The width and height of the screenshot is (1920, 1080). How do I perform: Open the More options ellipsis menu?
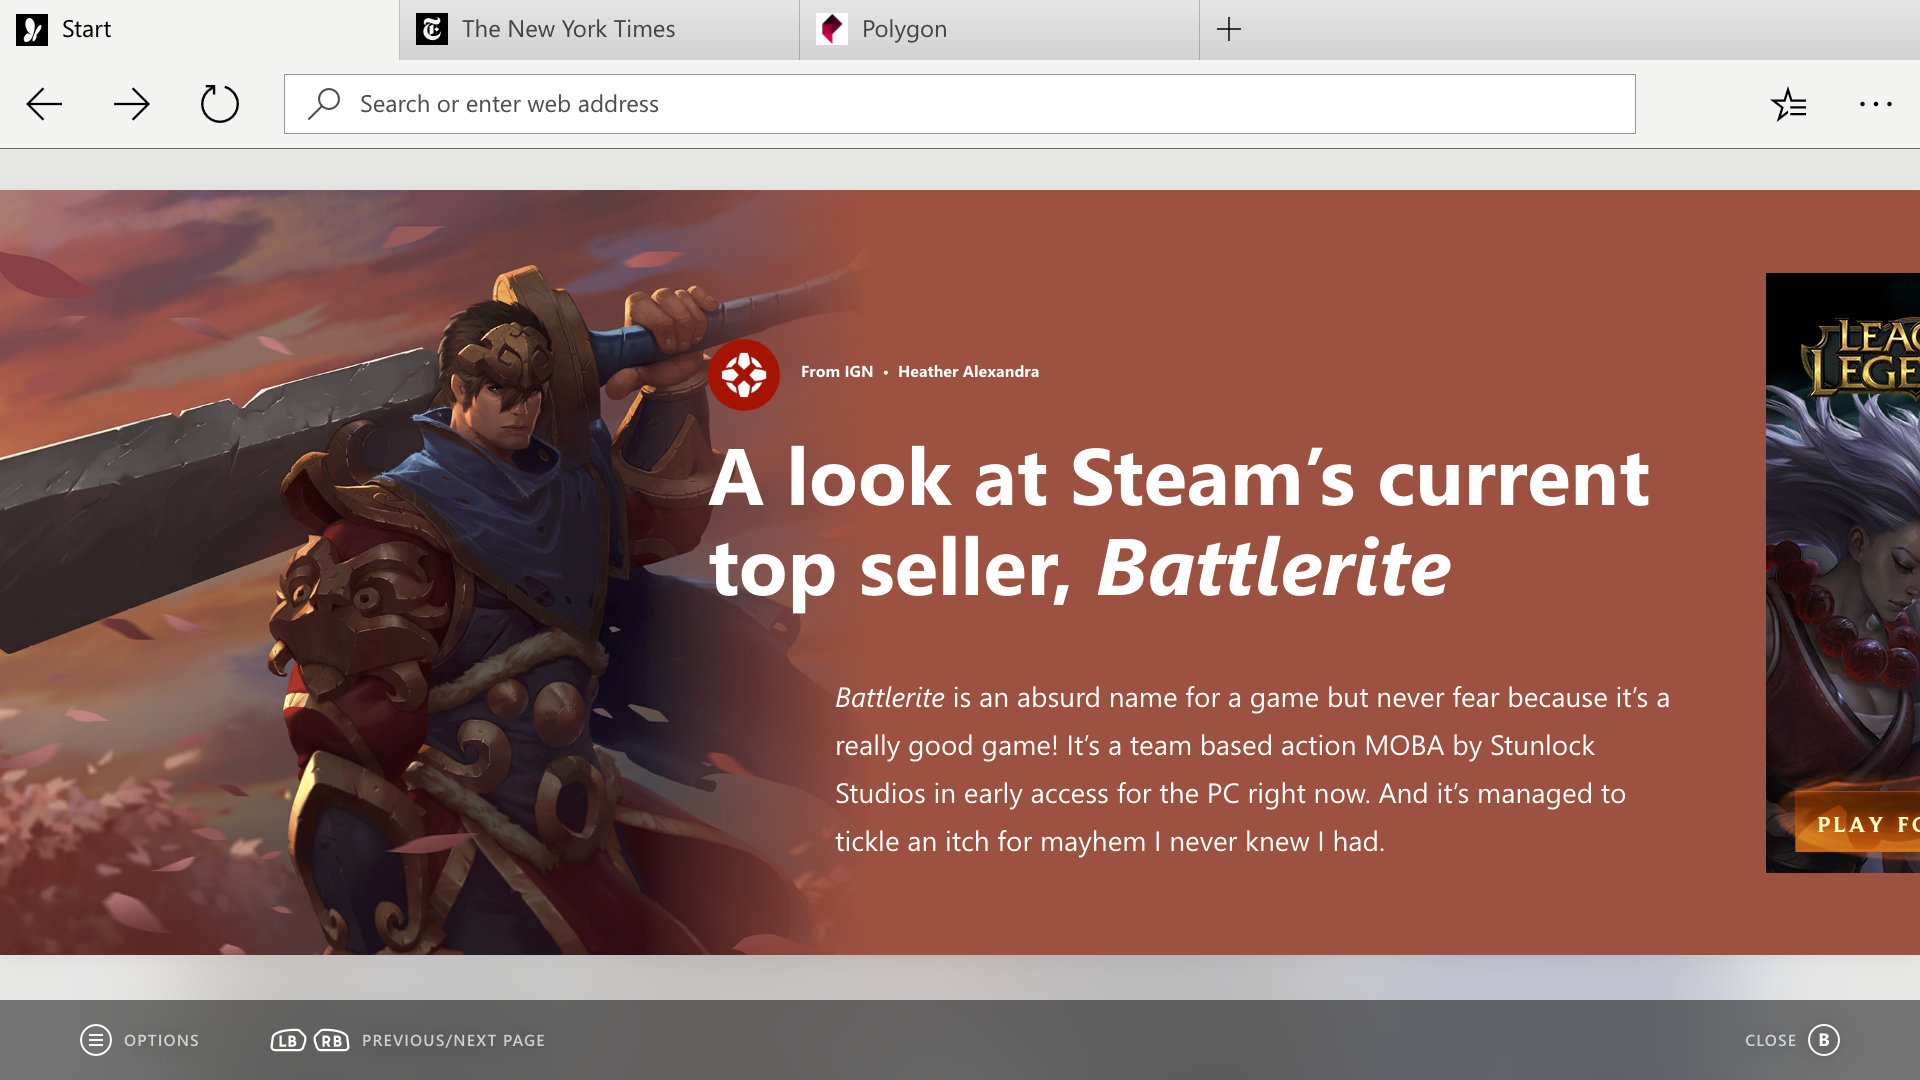click(x=1876, y=104)
